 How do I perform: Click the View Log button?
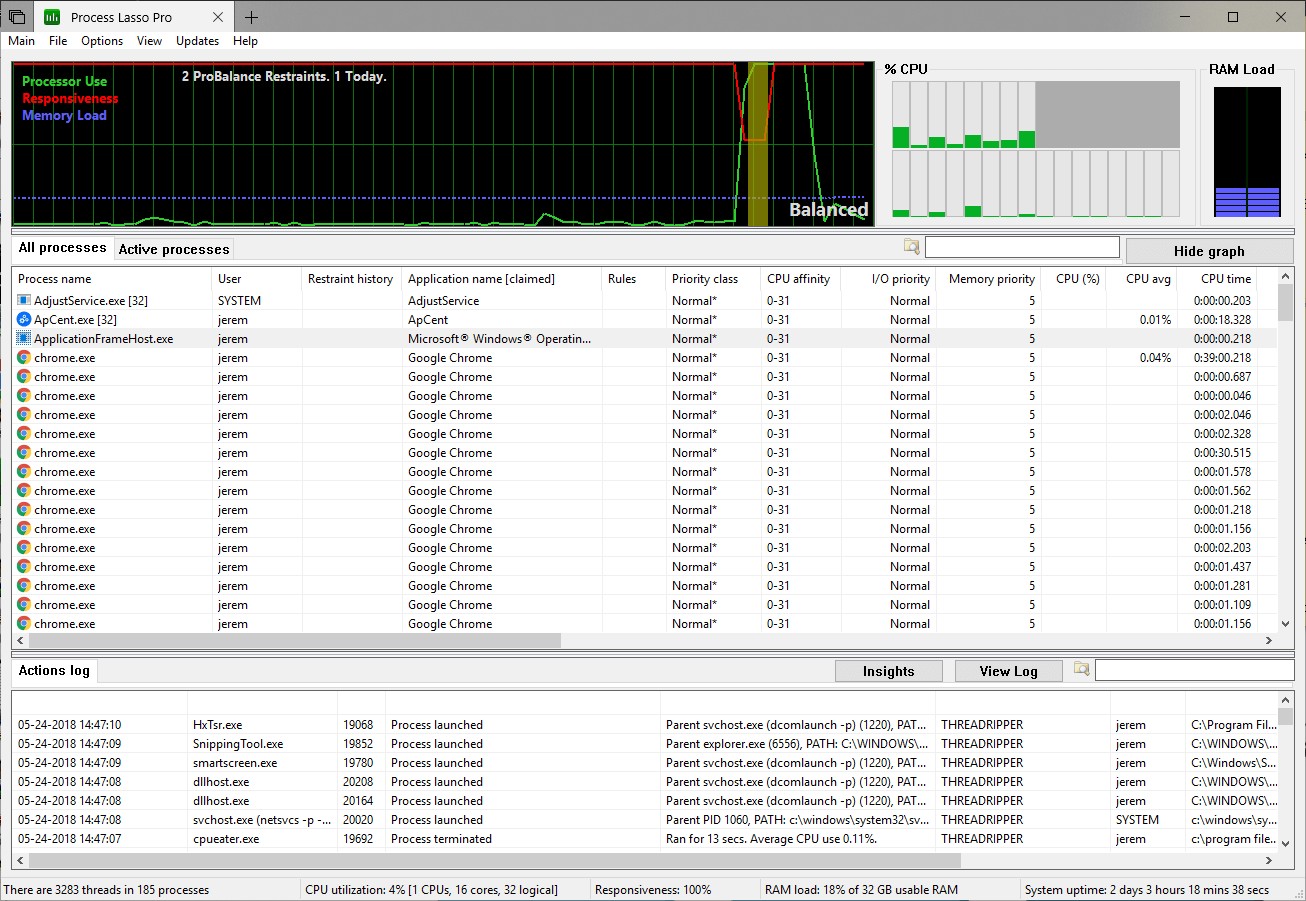pyautogui.click(x=1008, y=670)
